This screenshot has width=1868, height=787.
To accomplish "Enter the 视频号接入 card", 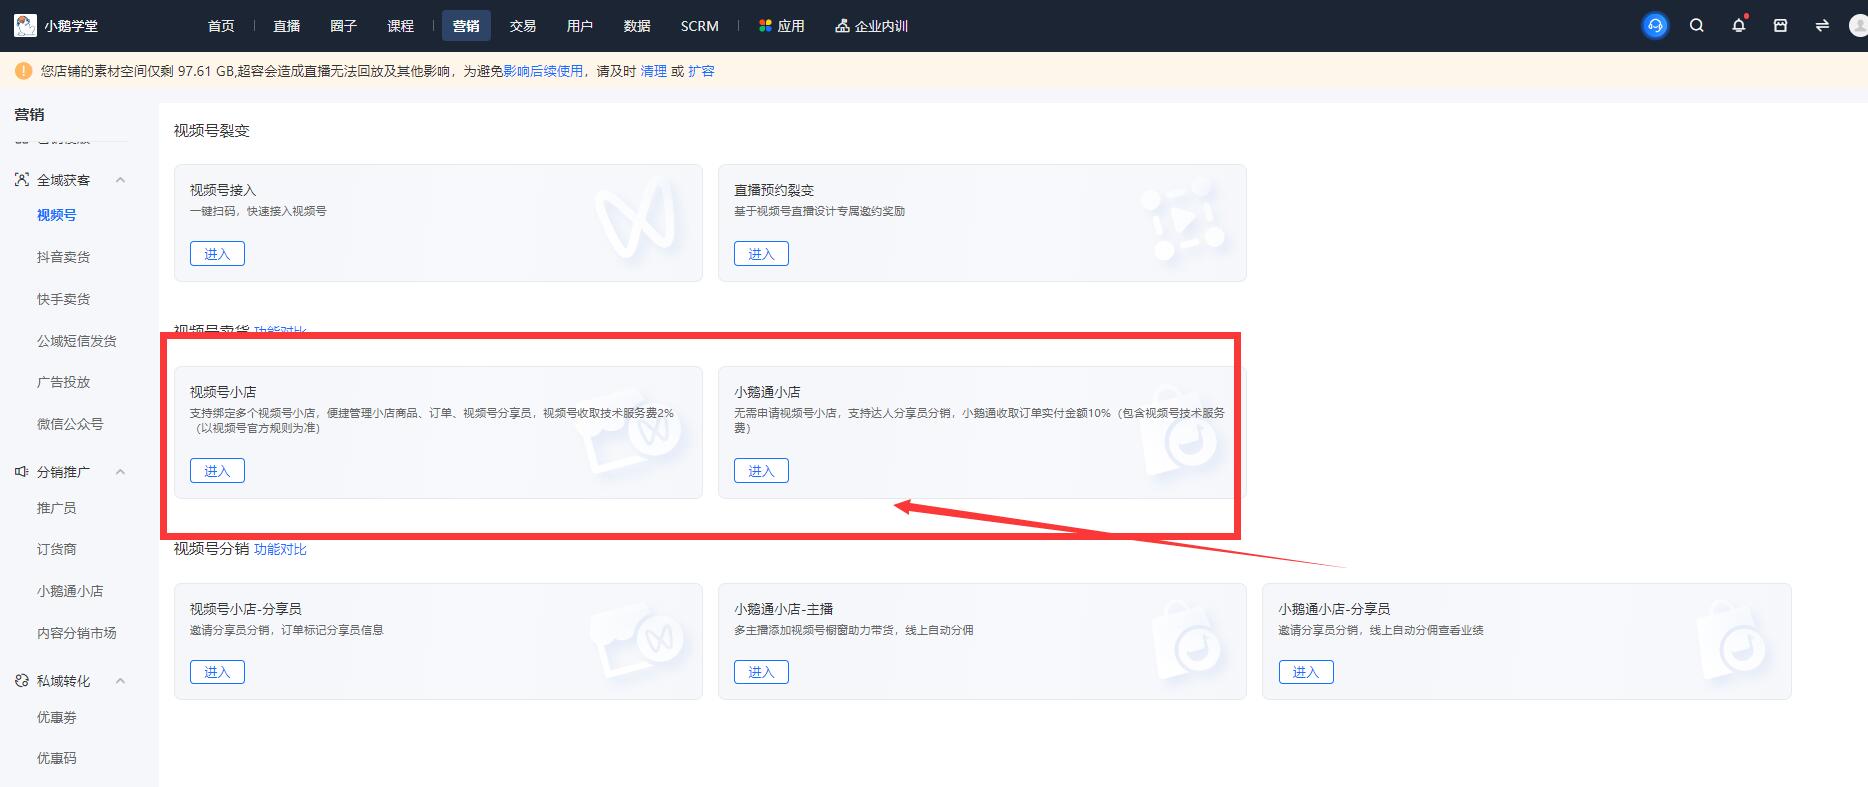I will tap(217, 254).
